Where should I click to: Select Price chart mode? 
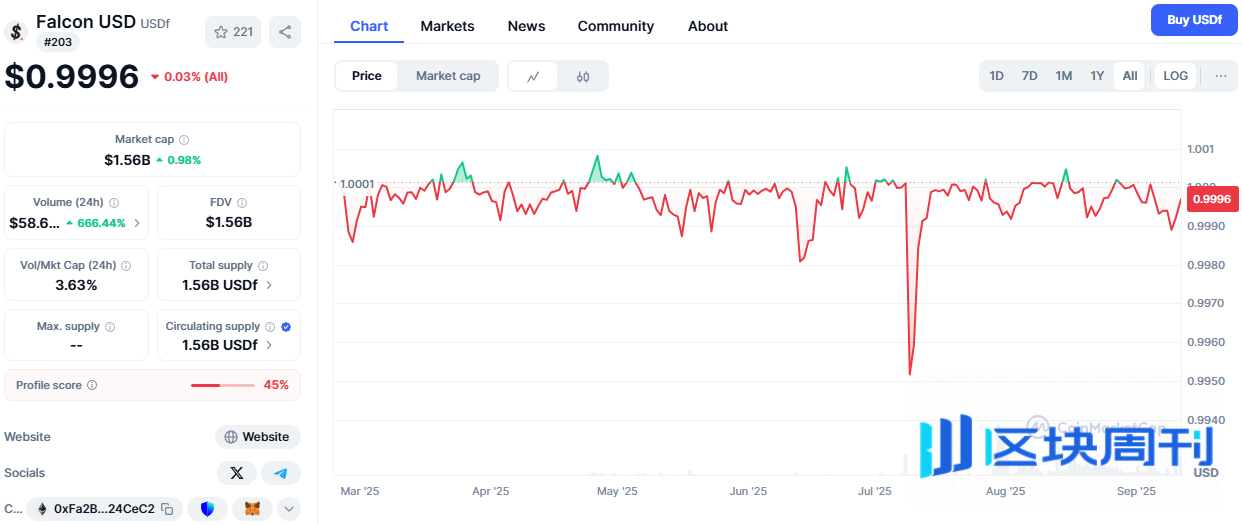point(367,76)
